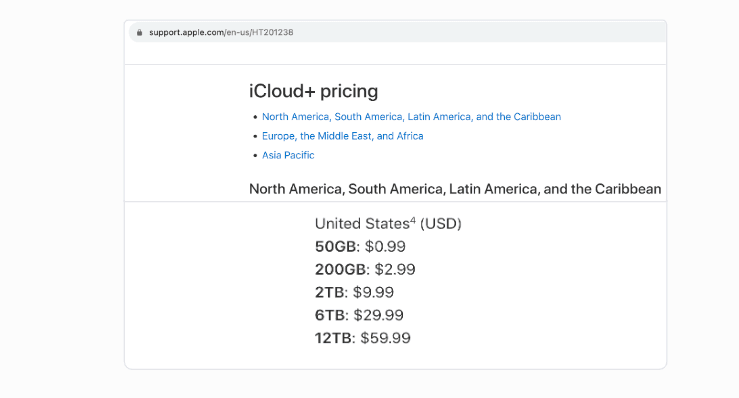Click the /en-us/HT201238 path in address bar
Viewport: 739px width, 398px height.
pyautogui.click(x=259, y=33)
